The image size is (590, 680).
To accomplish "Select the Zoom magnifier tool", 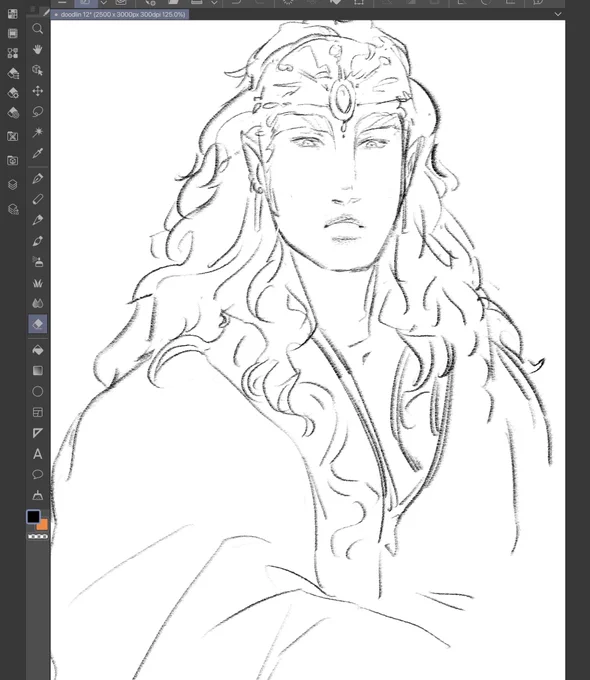I will 38,29.
